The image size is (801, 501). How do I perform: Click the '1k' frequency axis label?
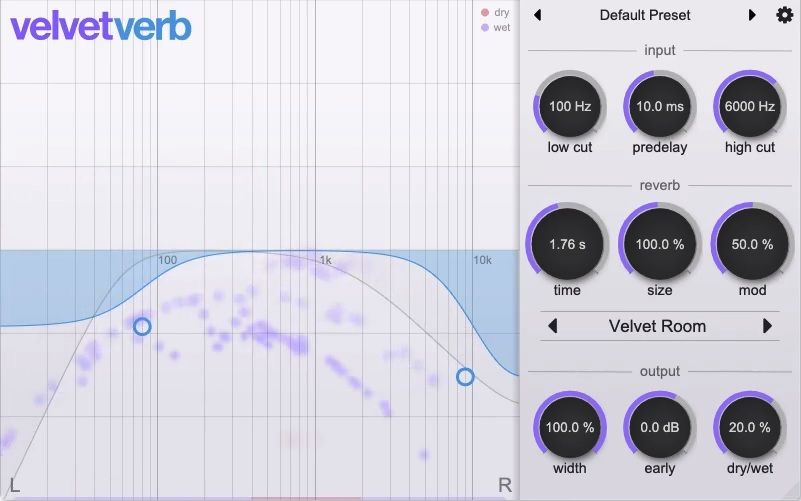pos(325,260)
